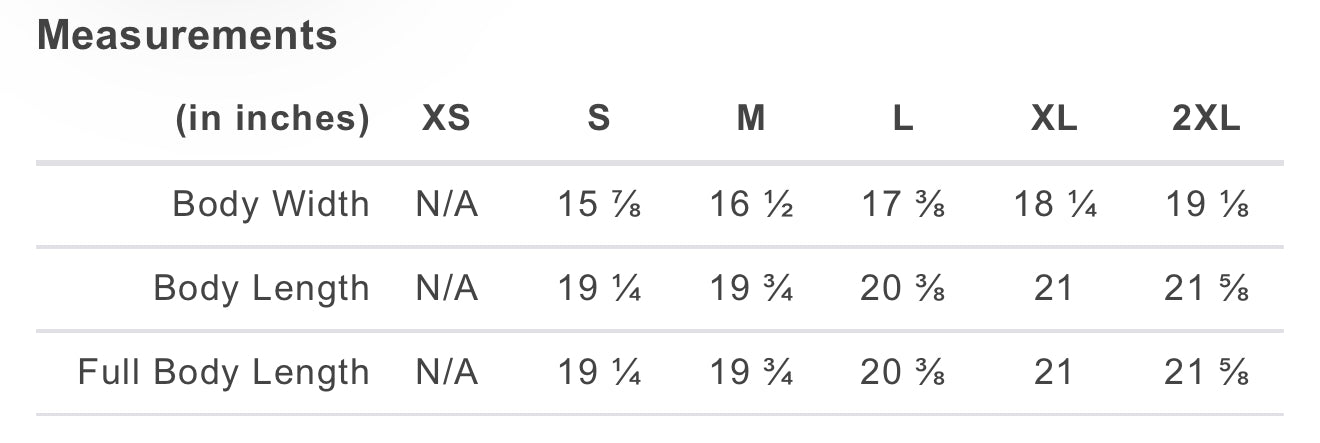Screen dimensions: 1320x443
Task: Click the Body Width row label
Action: (x=271, y=204)
